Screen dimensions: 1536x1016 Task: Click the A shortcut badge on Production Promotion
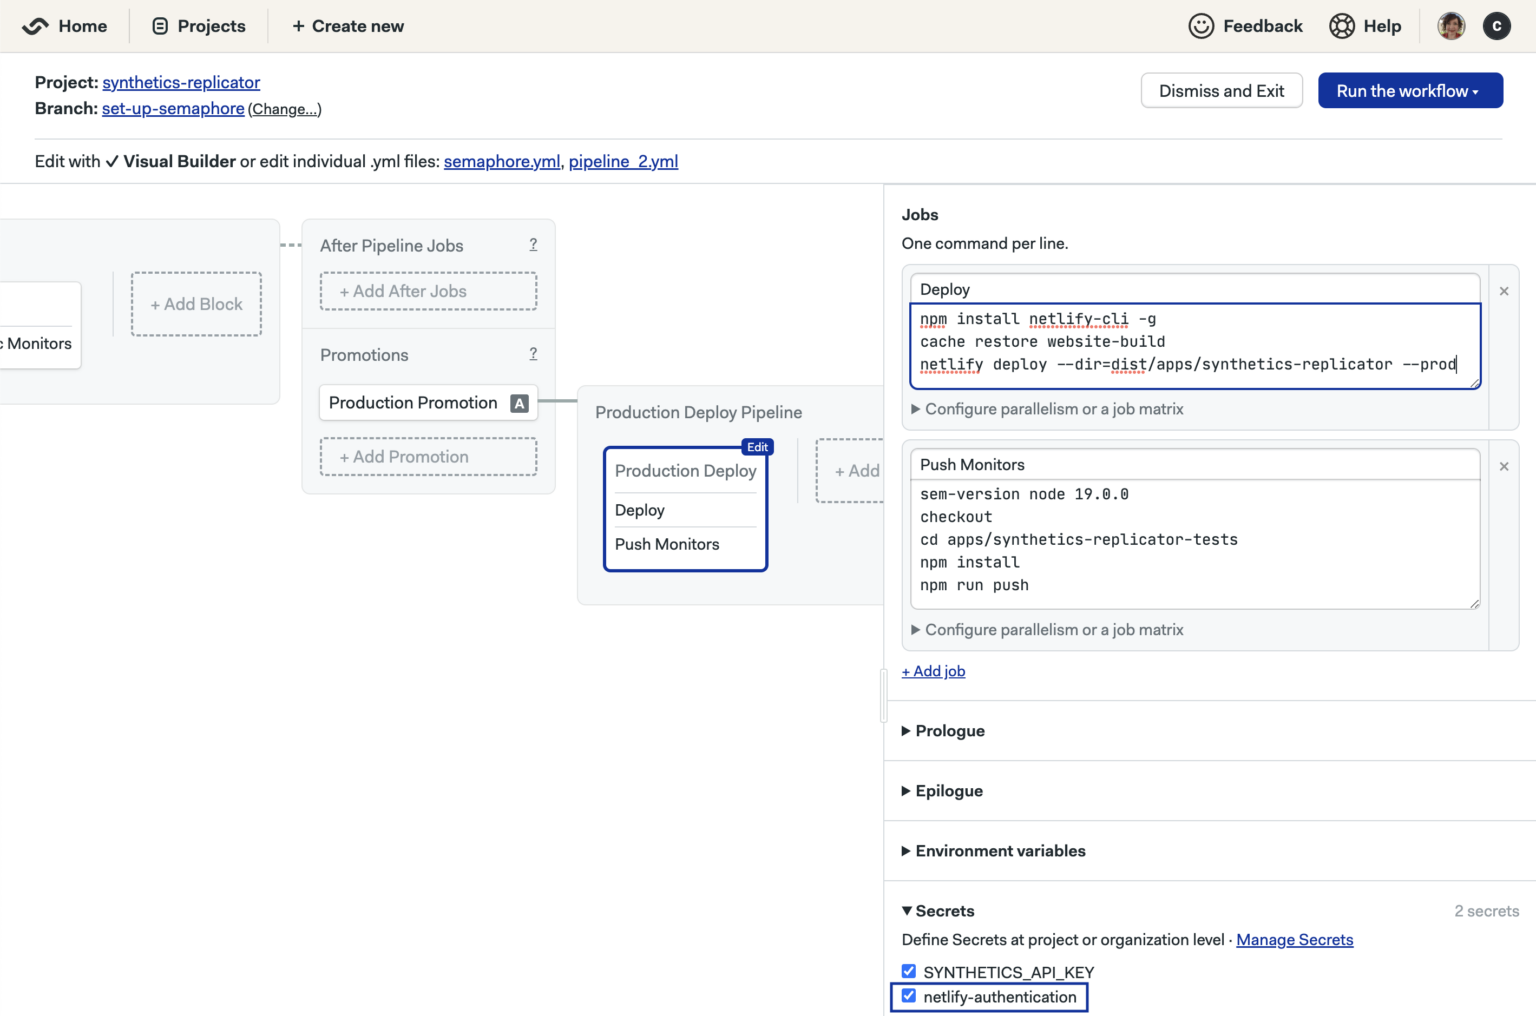point(519,403)
